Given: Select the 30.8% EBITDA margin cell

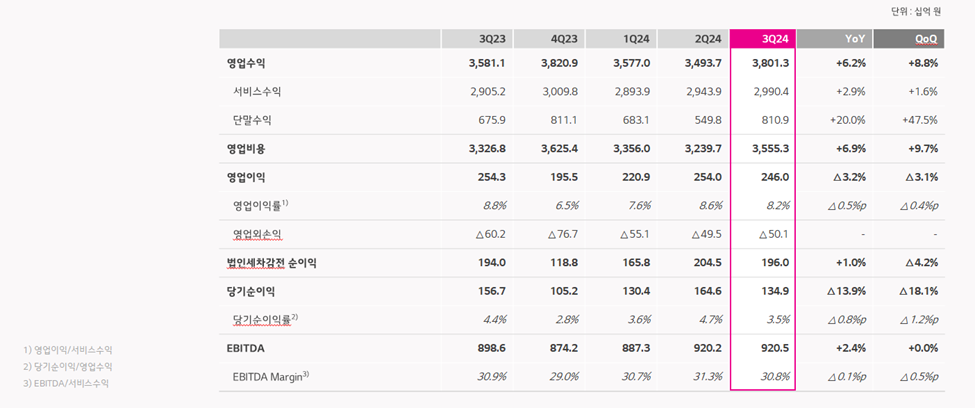Looking at the screenshot, I should tap(777, 378).
